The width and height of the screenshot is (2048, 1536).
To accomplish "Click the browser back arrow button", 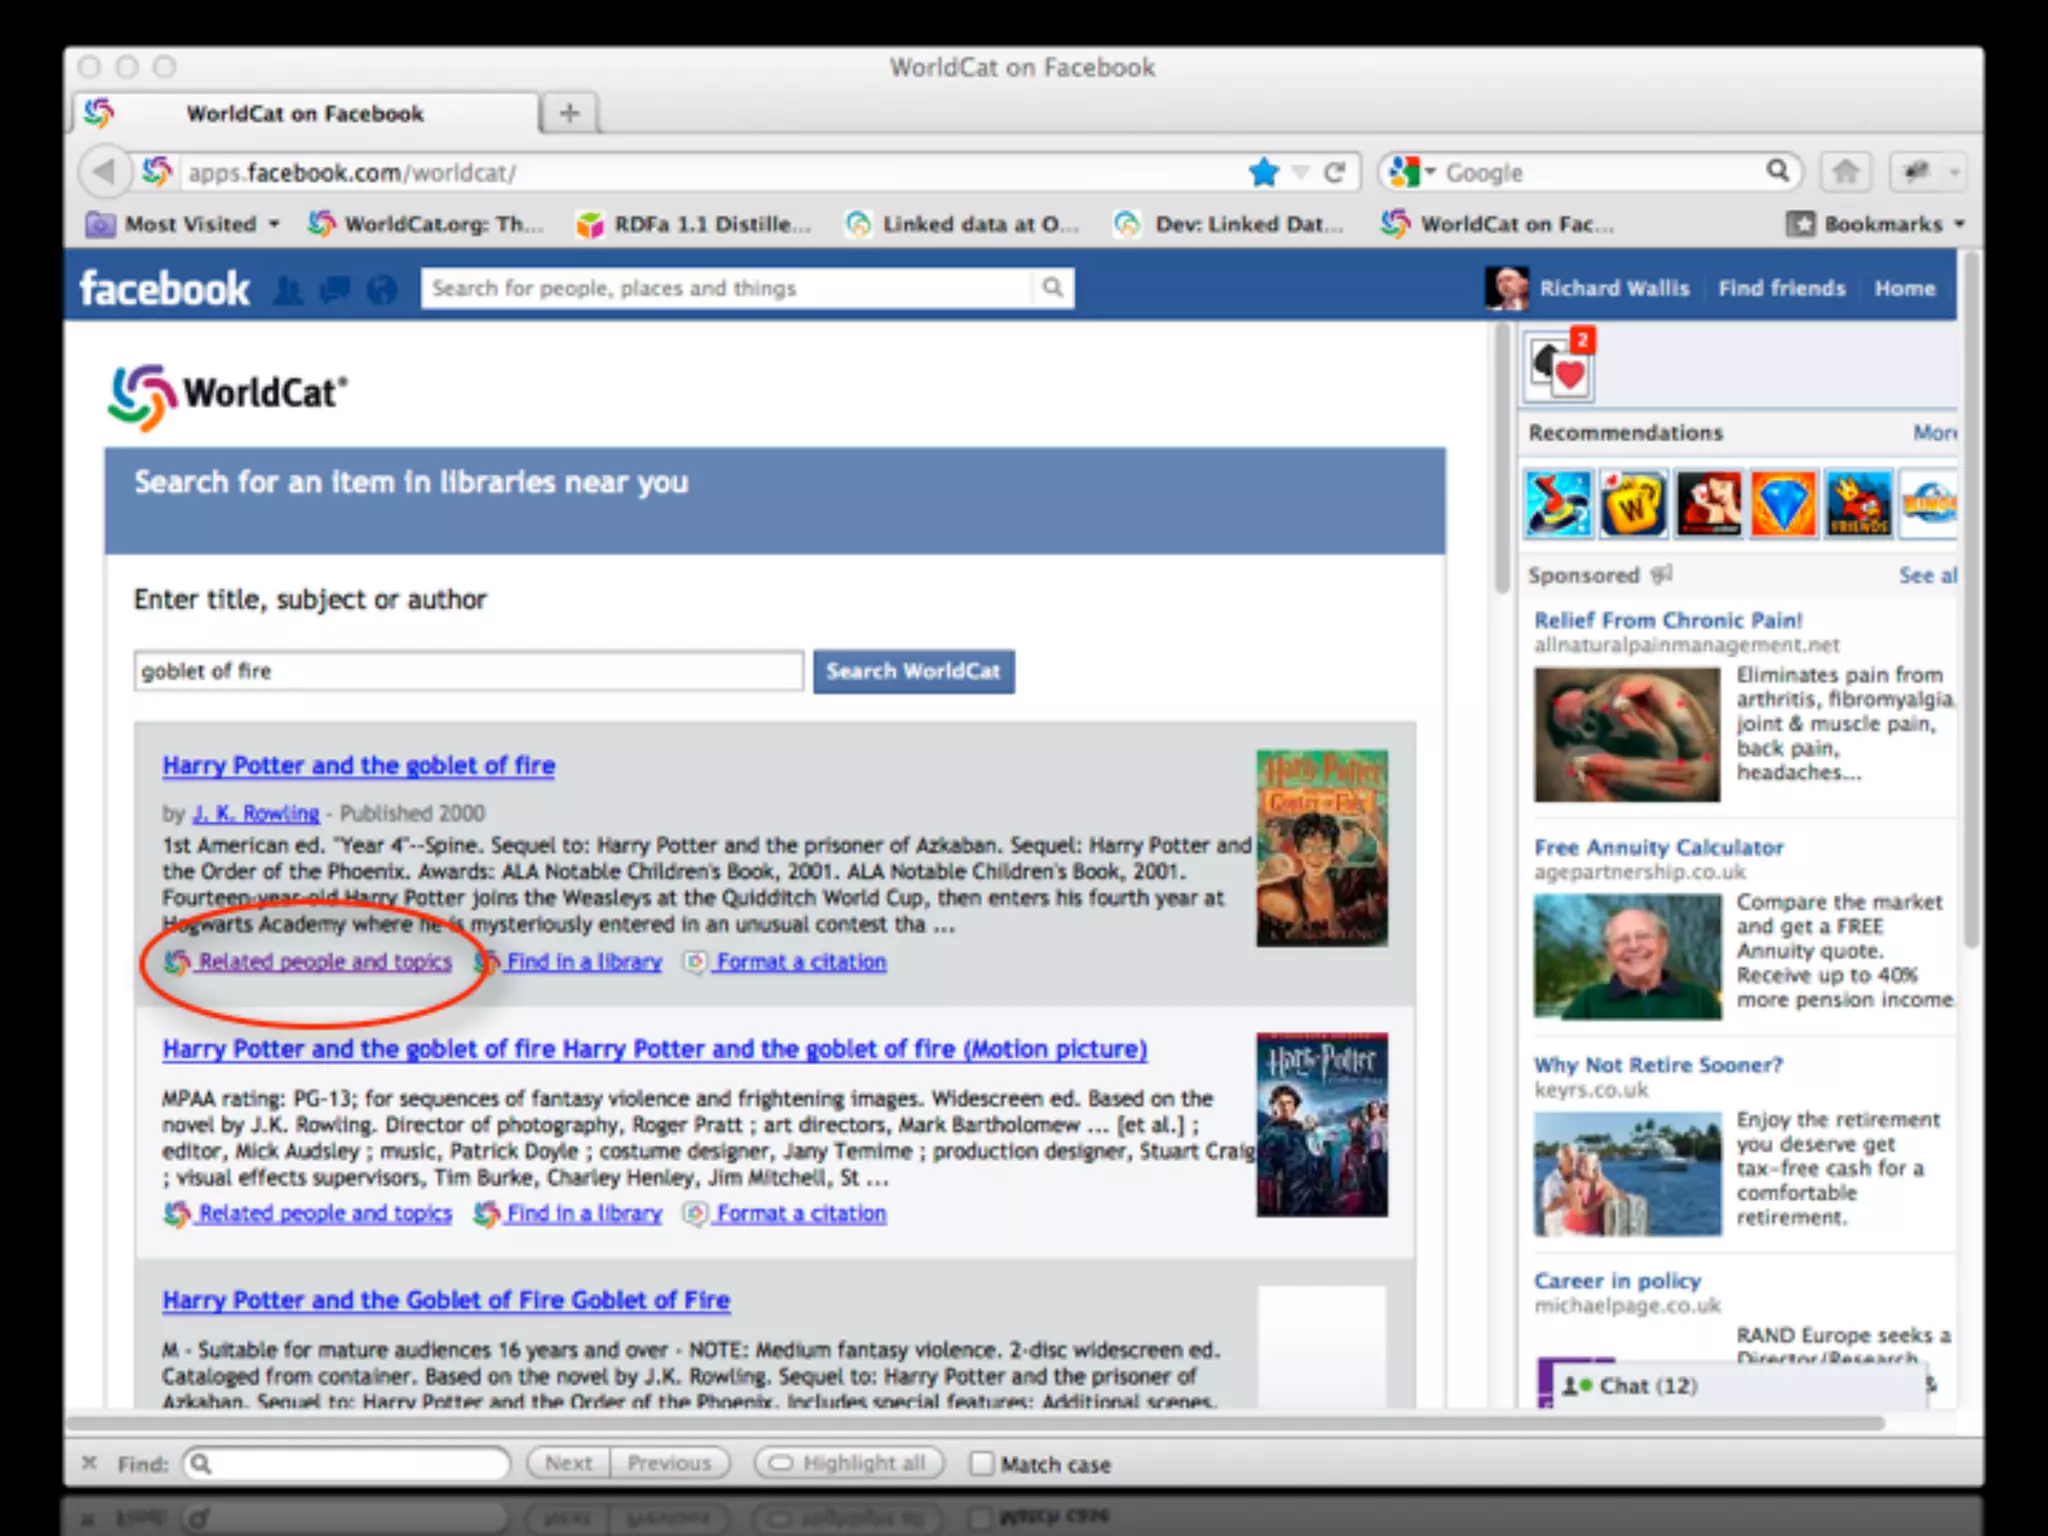I will pyautogui.click(x=104, y=172).
